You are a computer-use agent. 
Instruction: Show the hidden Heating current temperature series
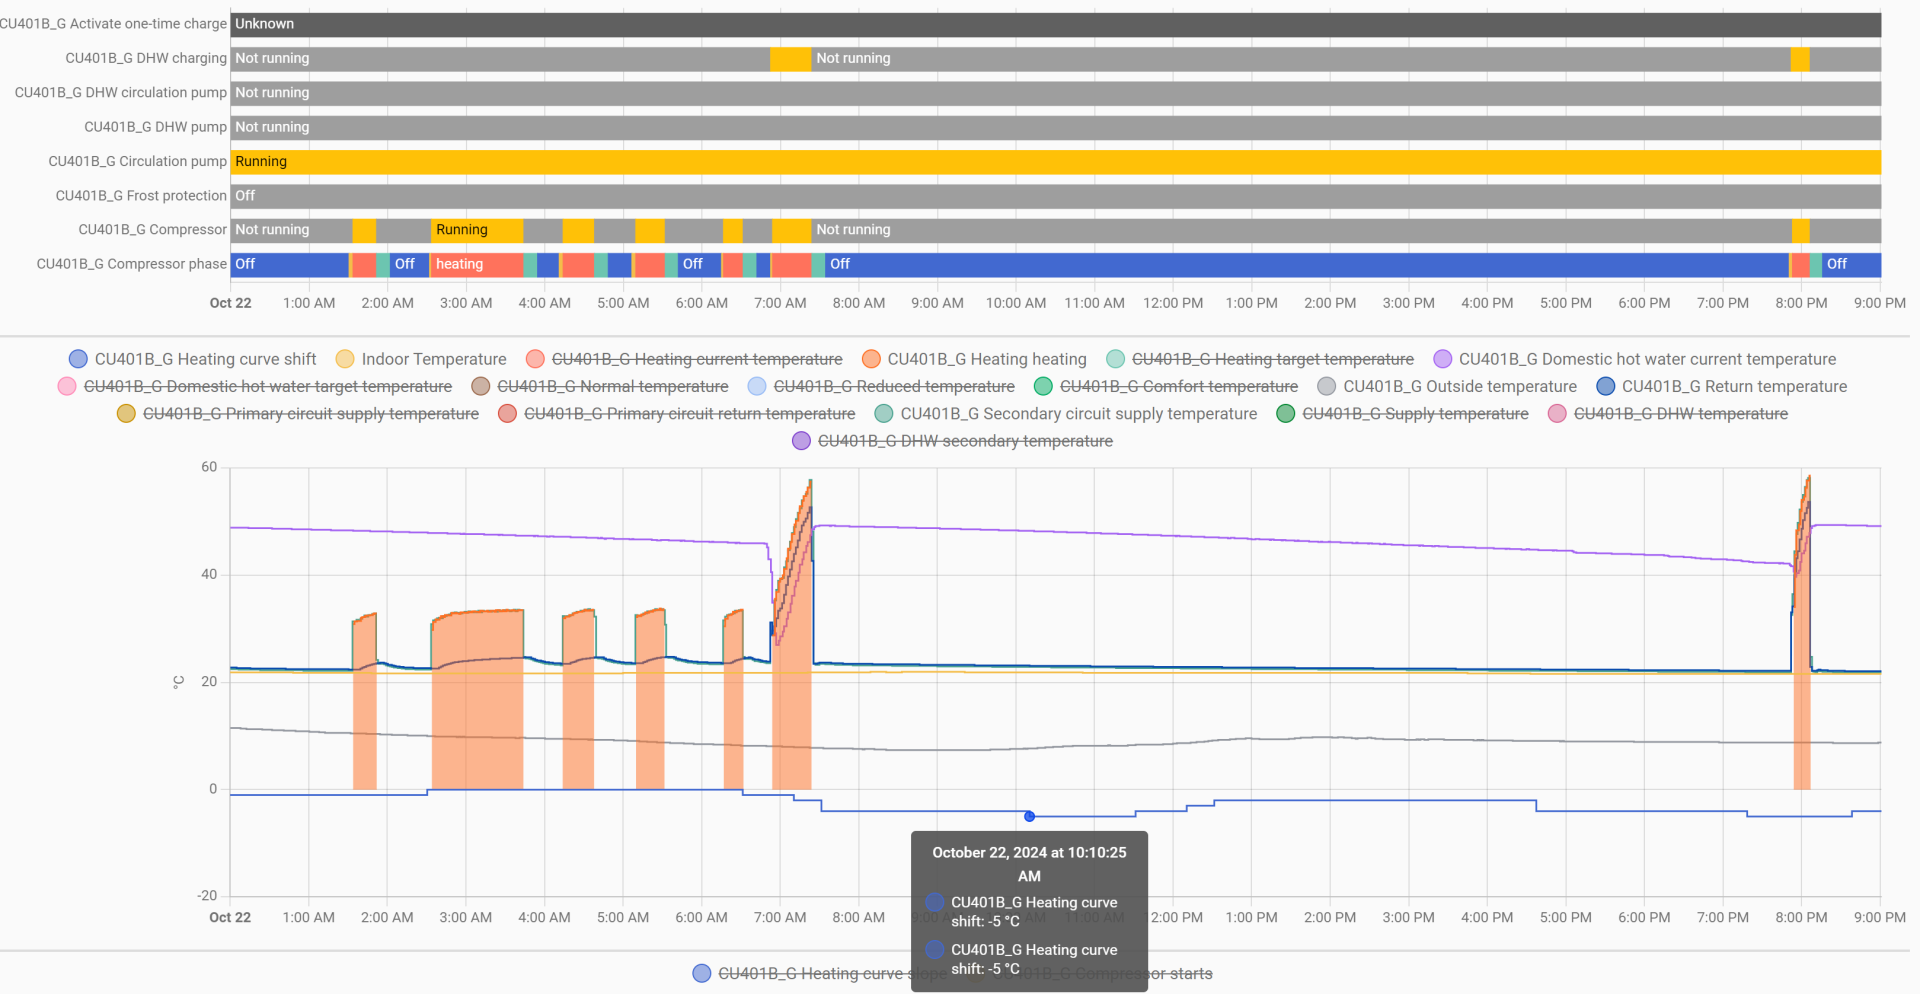coord(696,359)
